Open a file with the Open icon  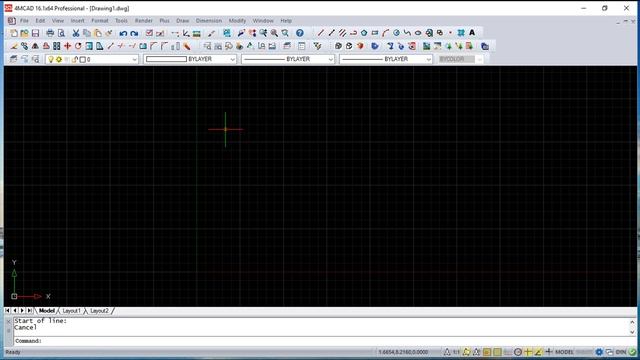pos(24,33)
